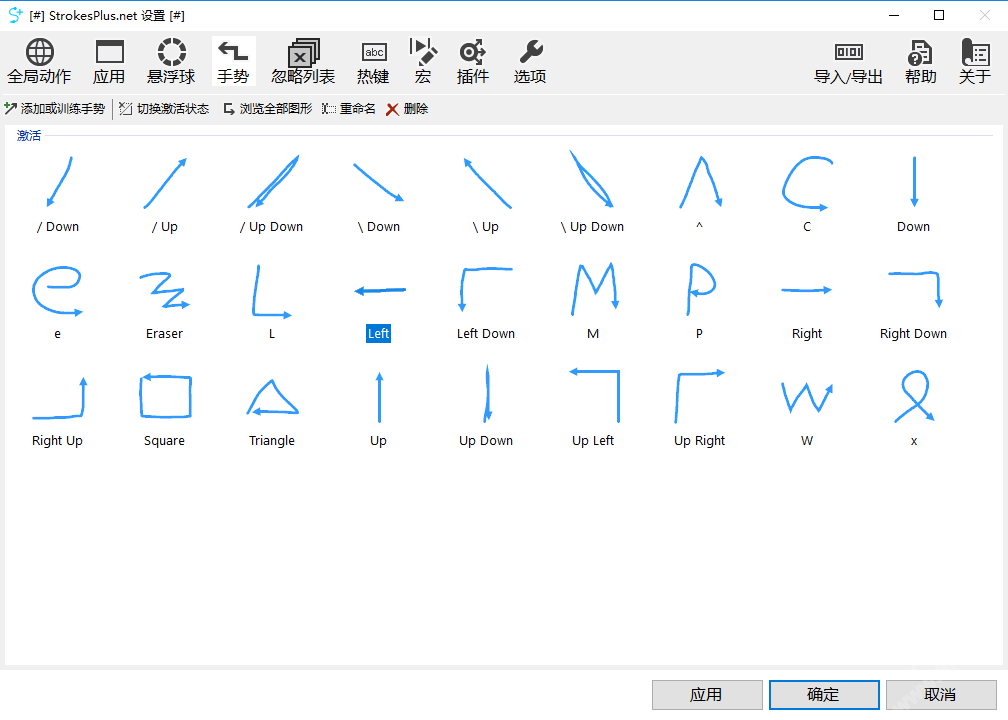Open the 选项 options section

coord(530,62)
